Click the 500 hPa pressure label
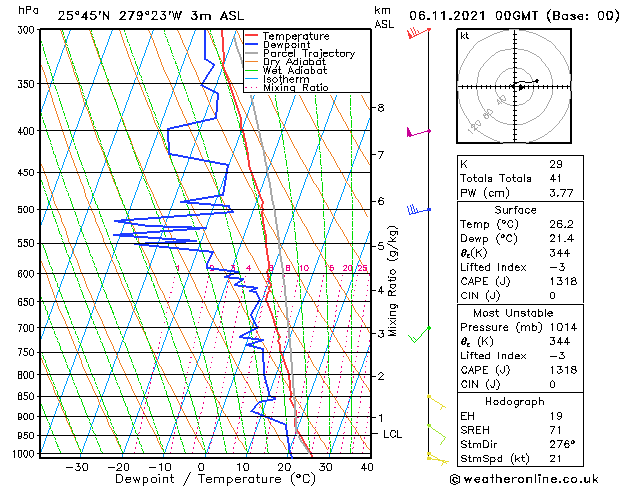629x486 pixels. pos(28,210)
